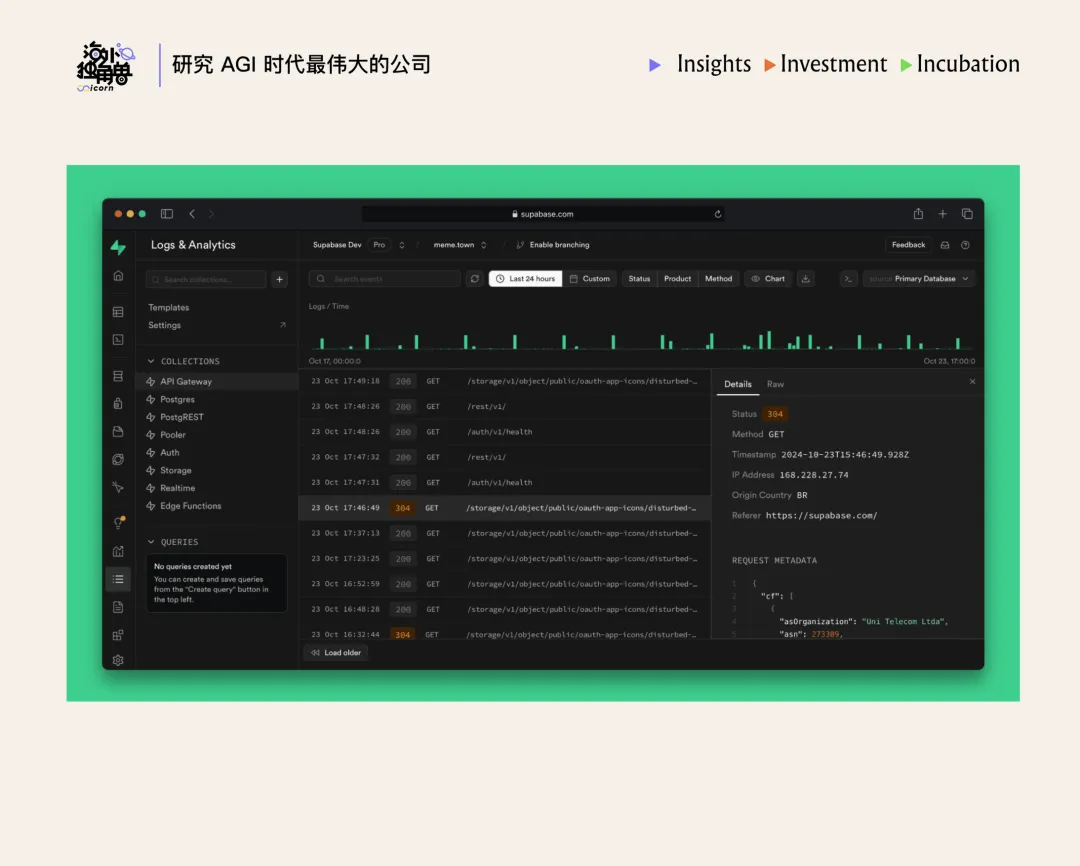The width and height of the screenshot is (1080, 866).
Task: Open the Integrations icon in sidebar
Action: coord(118,635)
